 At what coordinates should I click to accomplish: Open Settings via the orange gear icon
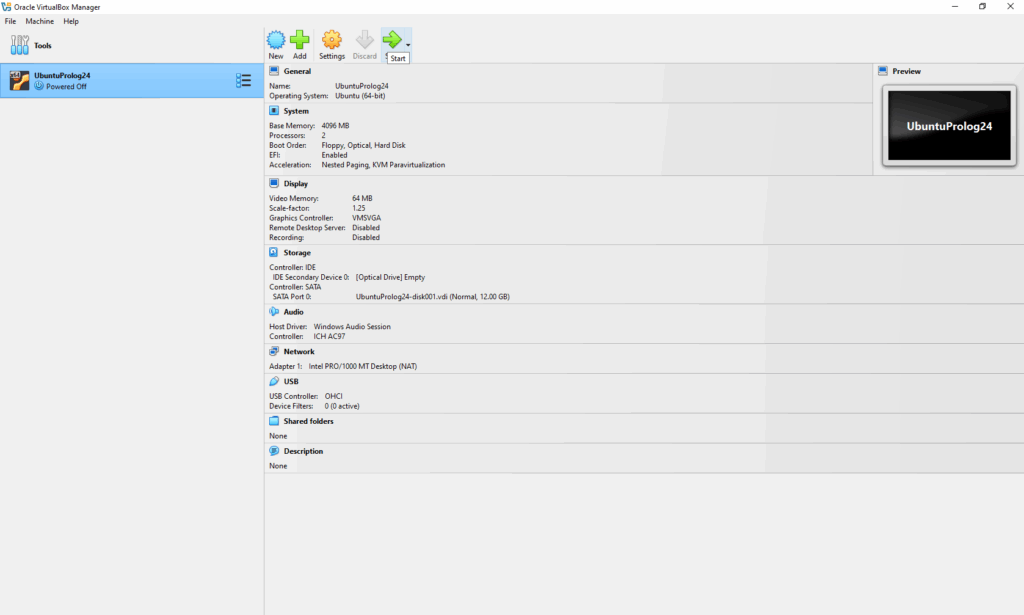click(x=332, y=40)
